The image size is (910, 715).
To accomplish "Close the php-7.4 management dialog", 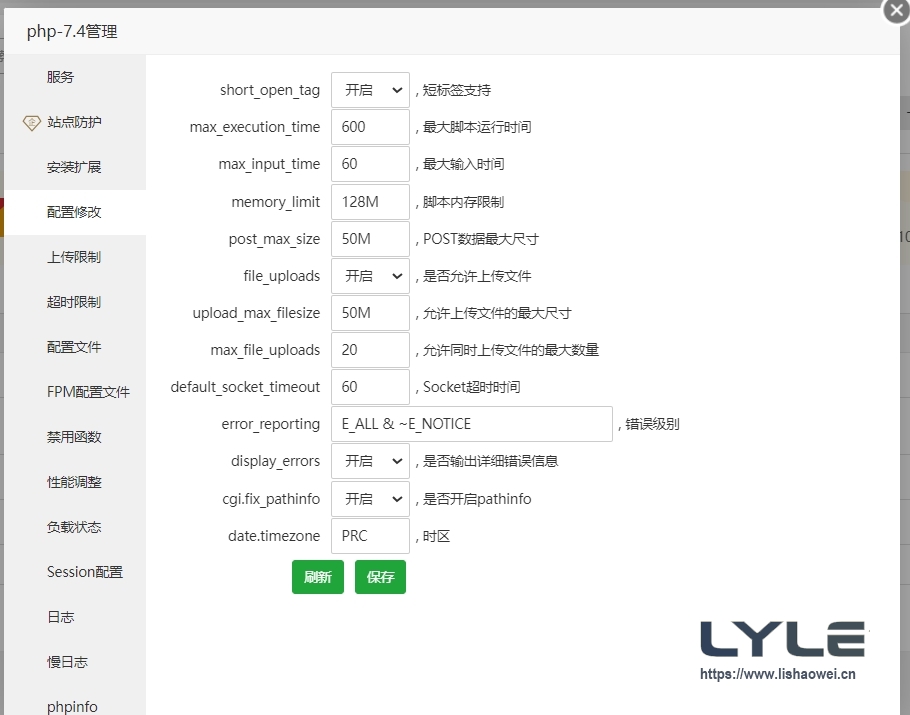I will tap(895, 12).
